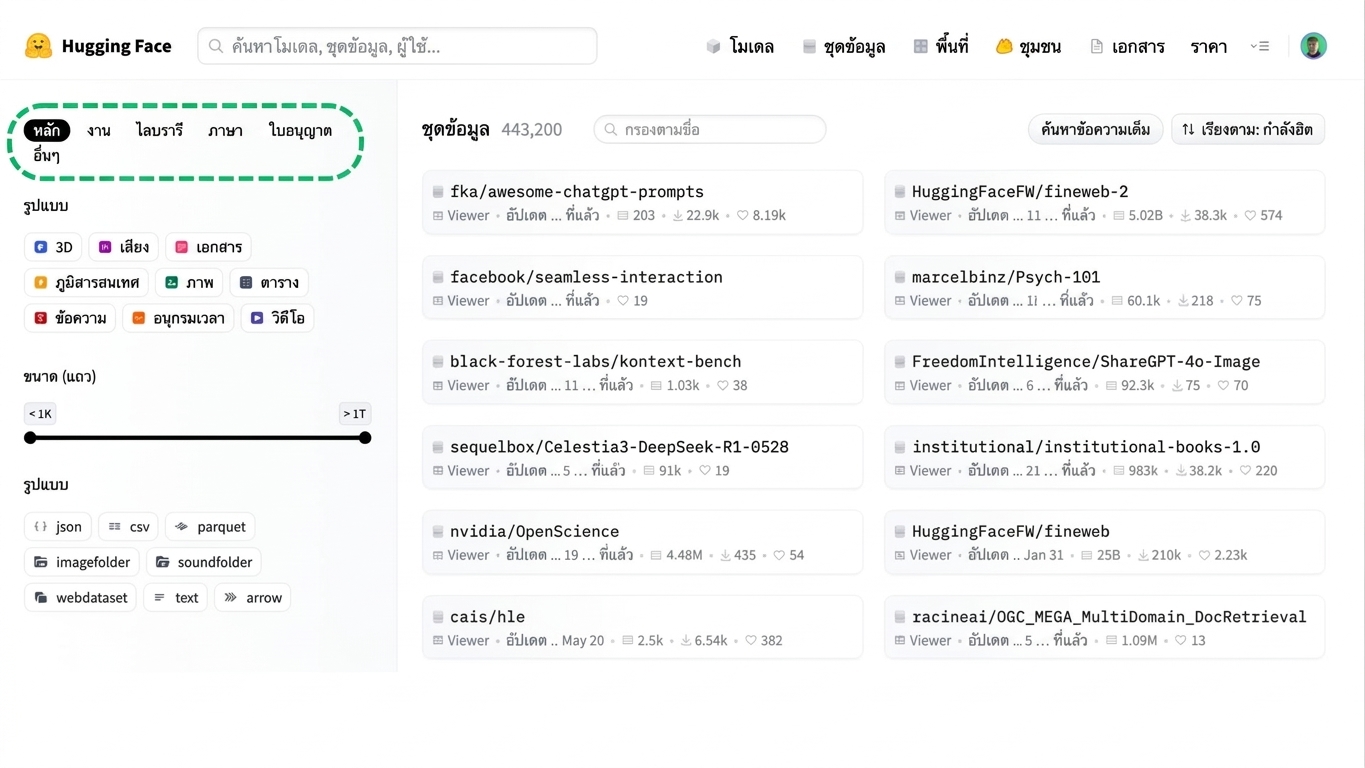Screen dimensions: 1365x768
Task: Click the ค้นหาข้อความเต็ม button
Action: (1095, 129)
